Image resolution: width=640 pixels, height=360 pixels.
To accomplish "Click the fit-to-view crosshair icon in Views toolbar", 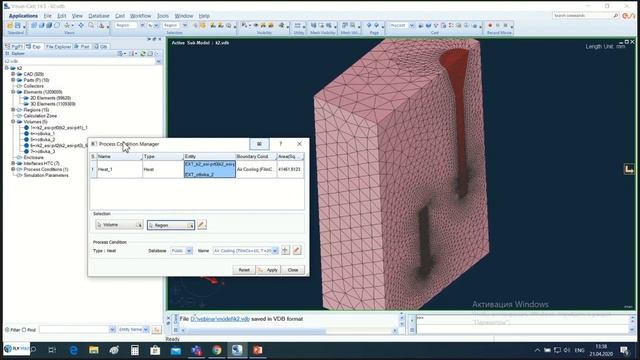I will (x=81, y=25).
